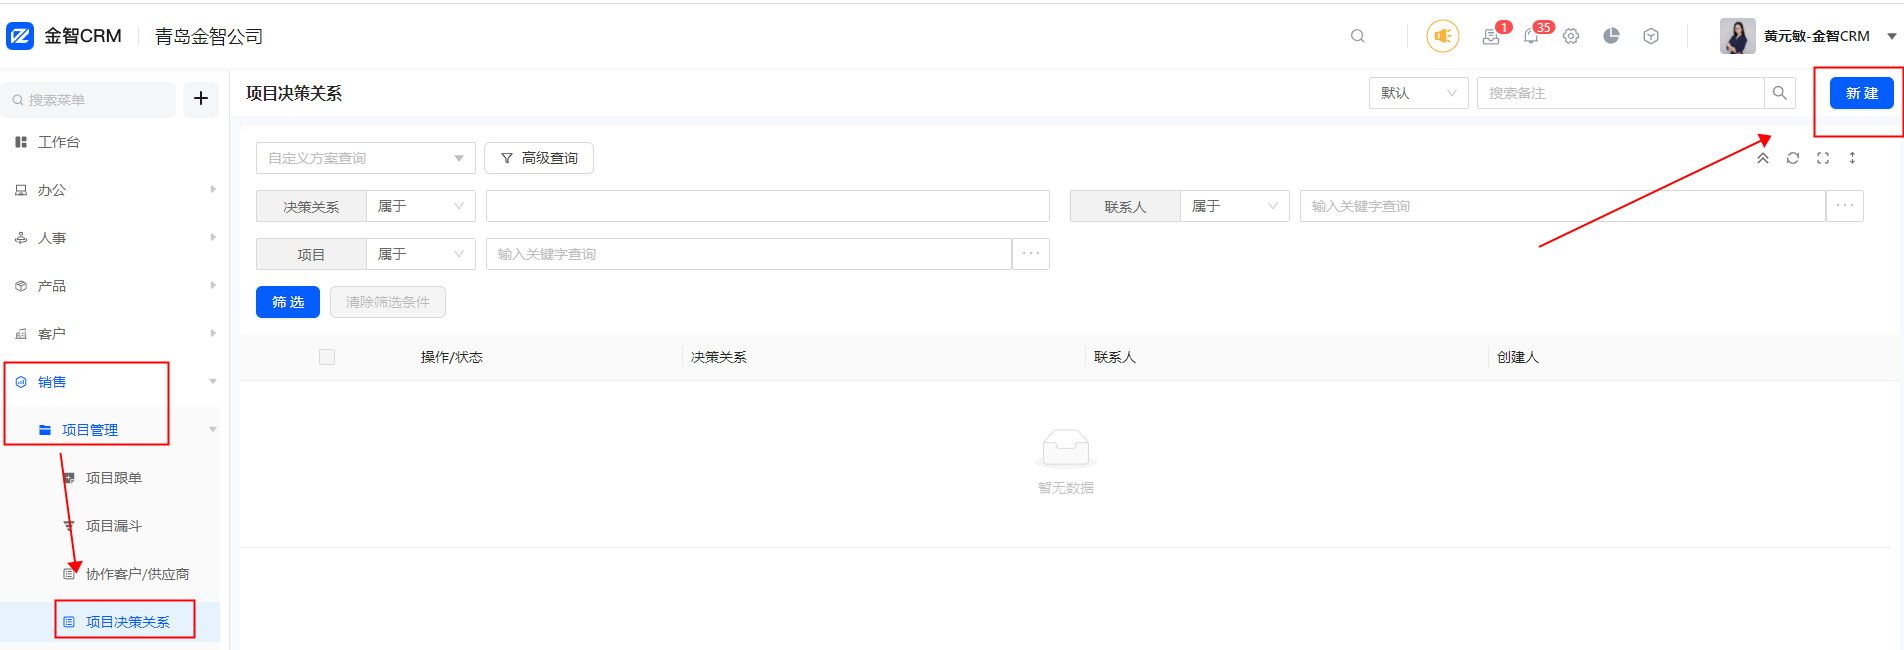Focus the 决策关系 value input
Viewport: 1904px width, 650px height.
click(x=768, y=206)
